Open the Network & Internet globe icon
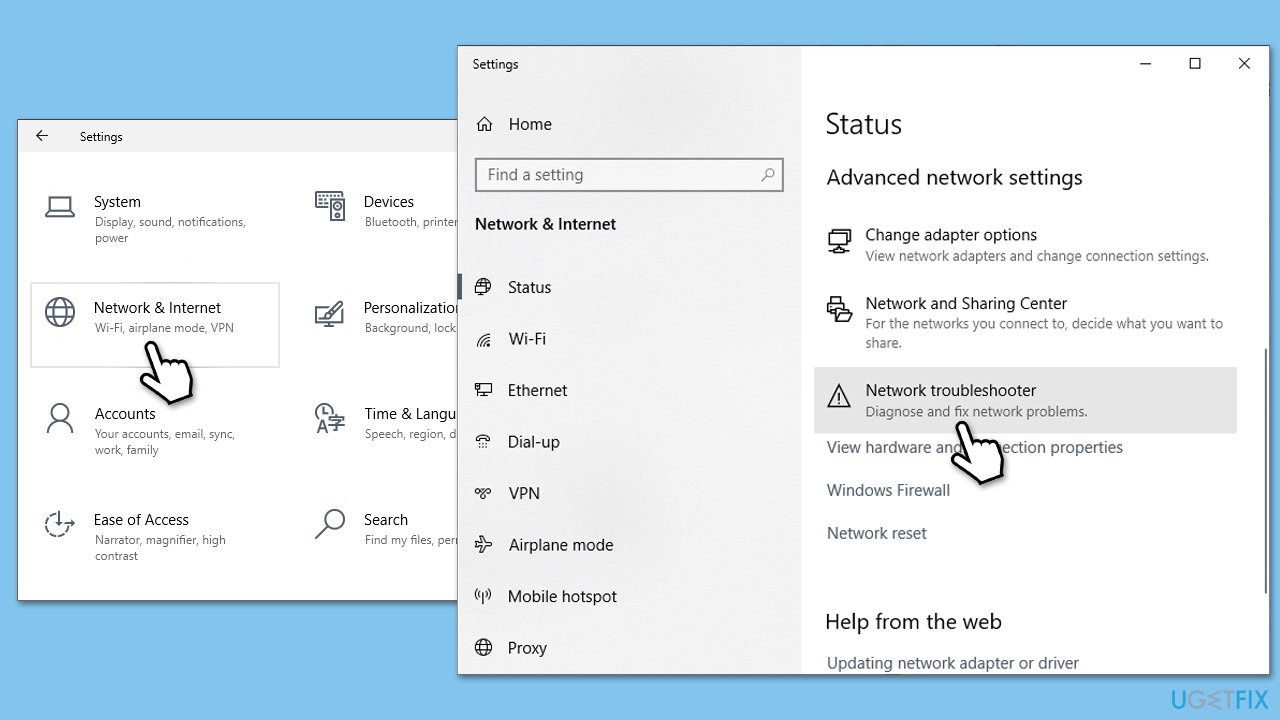This screenshot has height=720, width=1280. (x=60, y=312)
